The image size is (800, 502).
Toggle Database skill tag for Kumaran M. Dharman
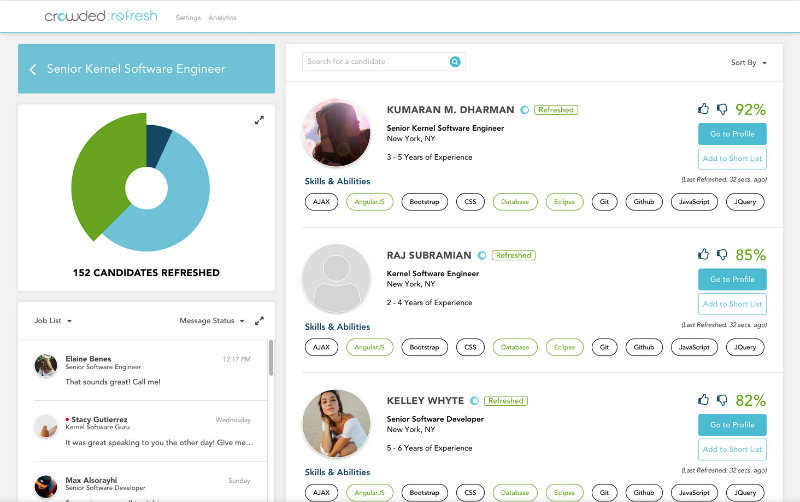515,202
